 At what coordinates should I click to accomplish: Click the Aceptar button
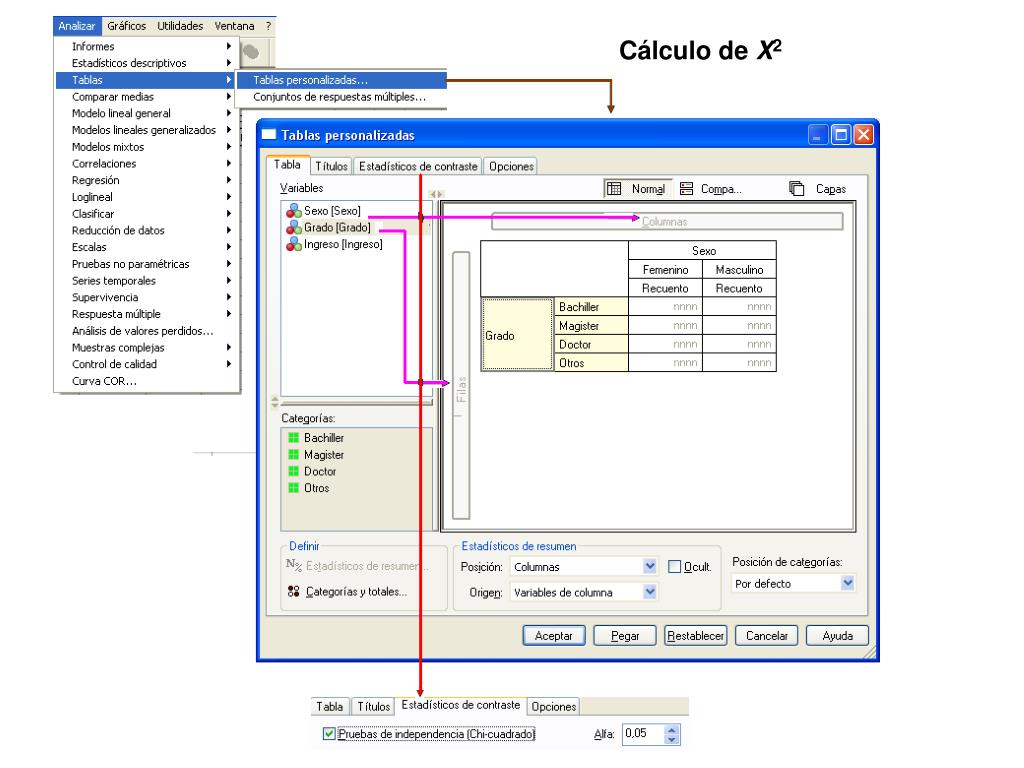coord(554,635)
